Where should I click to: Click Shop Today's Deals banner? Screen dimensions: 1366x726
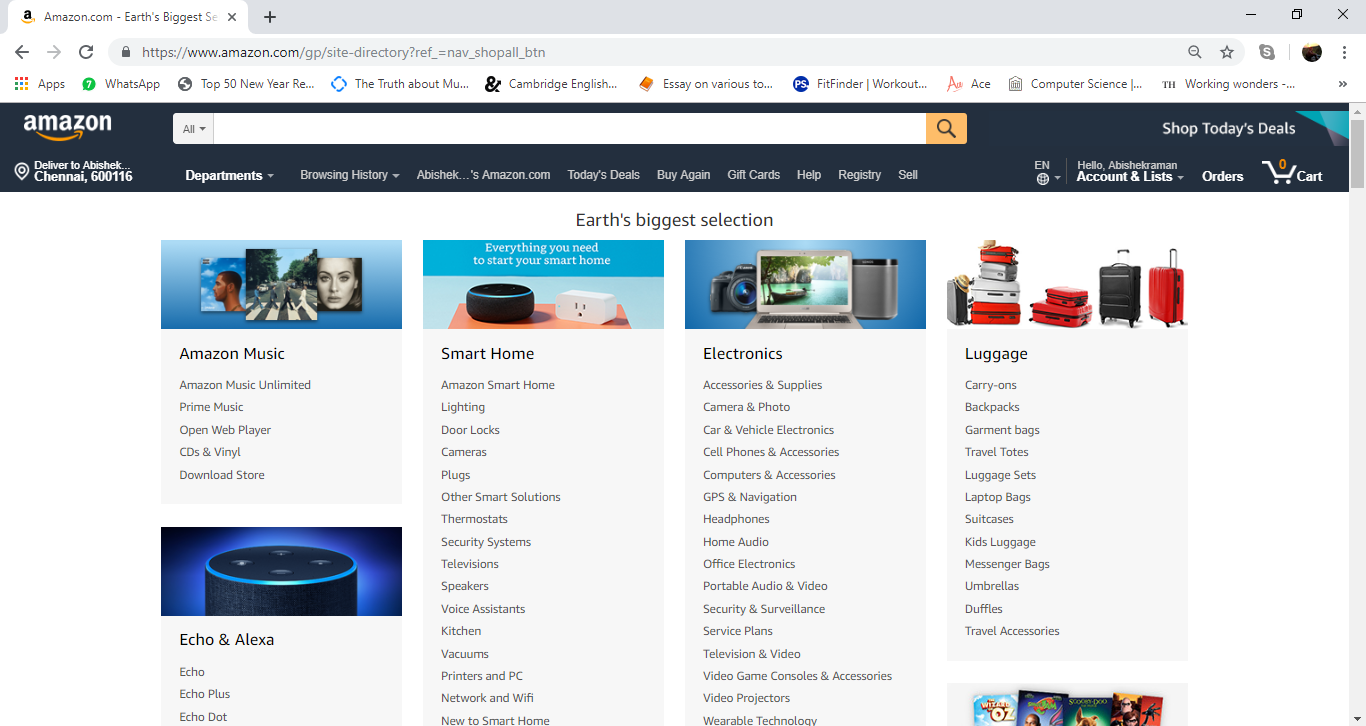pos(1228,128)
